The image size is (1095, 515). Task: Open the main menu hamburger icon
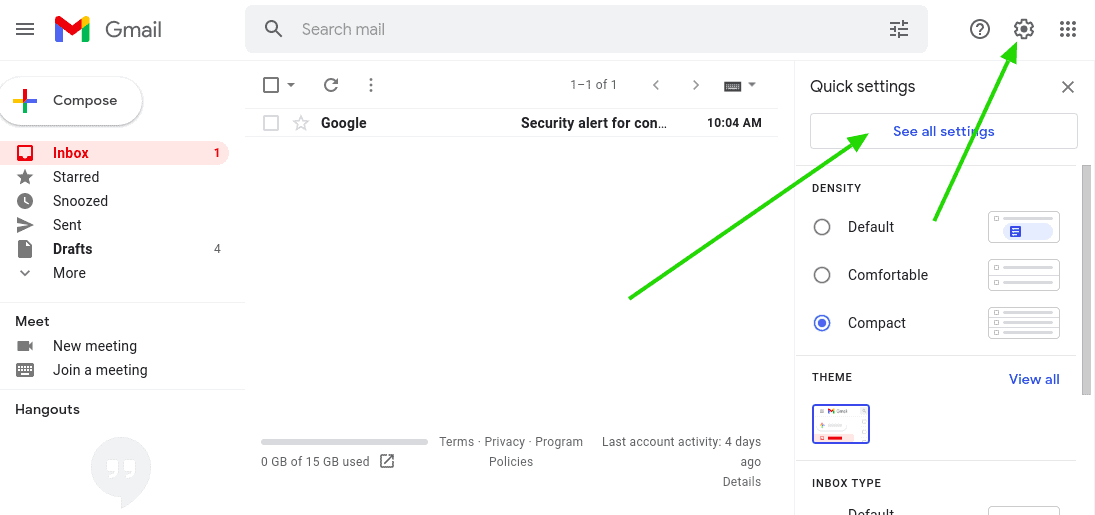click(x=25, y=29)
